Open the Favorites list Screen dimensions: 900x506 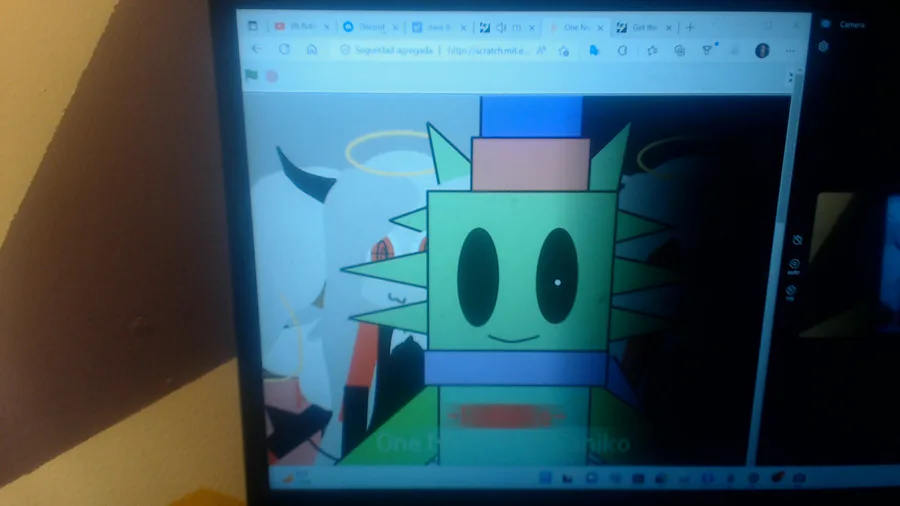(x=652, y=50)
